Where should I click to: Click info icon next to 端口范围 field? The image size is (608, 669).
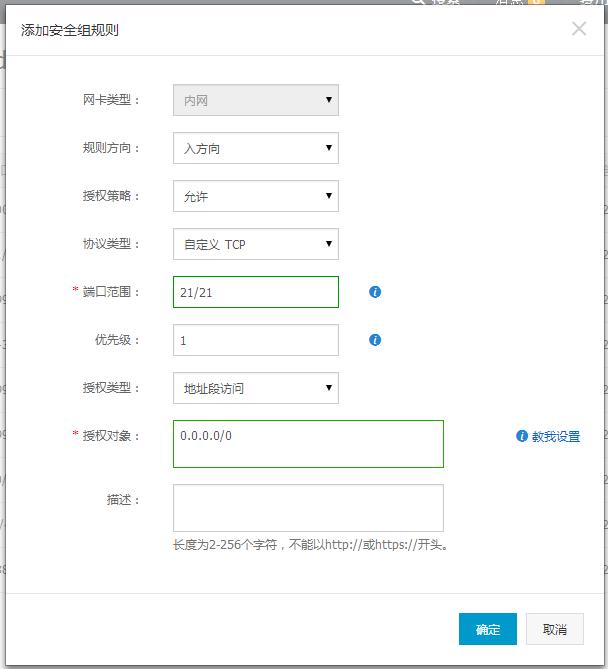coord(375,292)
